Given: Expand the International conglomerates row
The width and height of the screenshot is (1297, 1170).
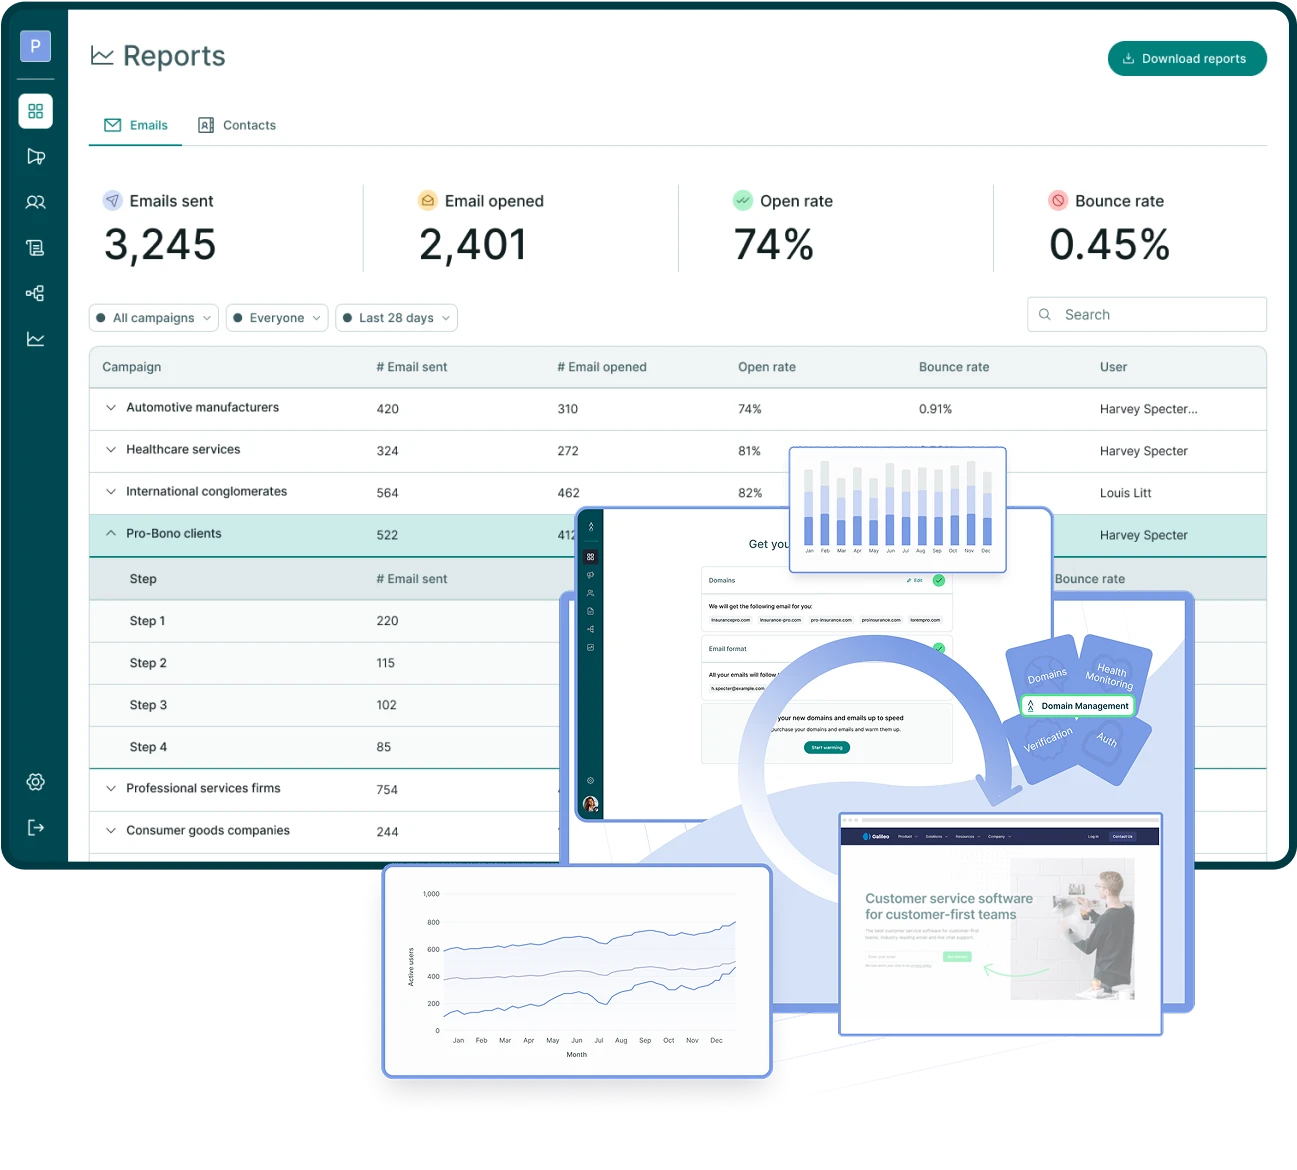Looking at the screenshot, I should [111, 492].
